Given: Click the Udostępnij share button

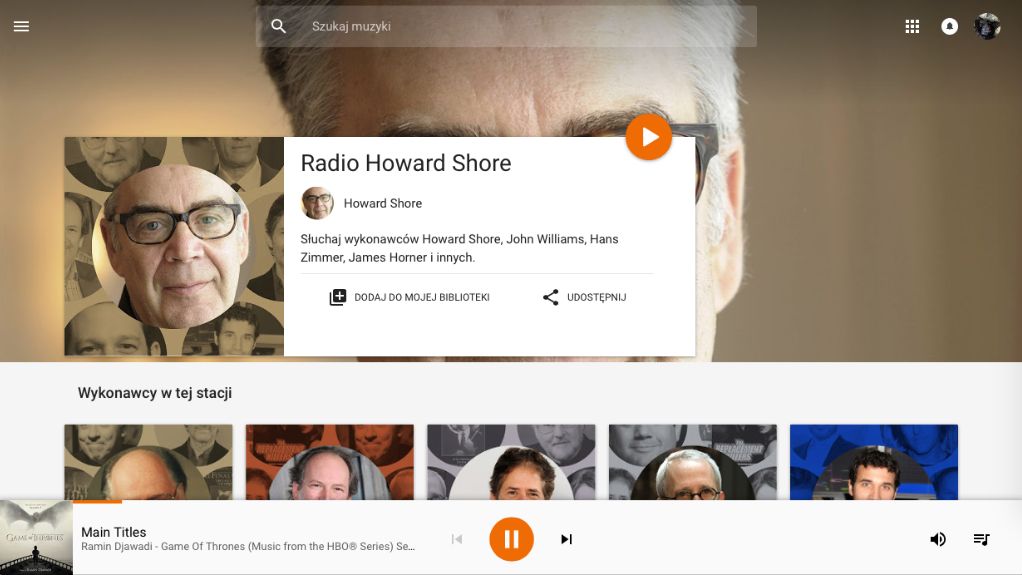Looking at the screenshot, I should pos(584,297).
